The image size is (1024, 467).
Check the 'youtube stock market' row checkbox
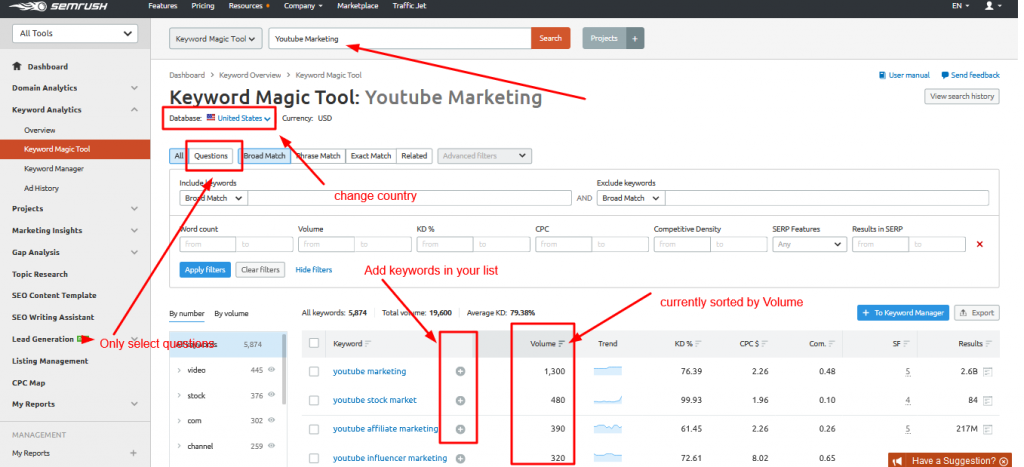314,400
